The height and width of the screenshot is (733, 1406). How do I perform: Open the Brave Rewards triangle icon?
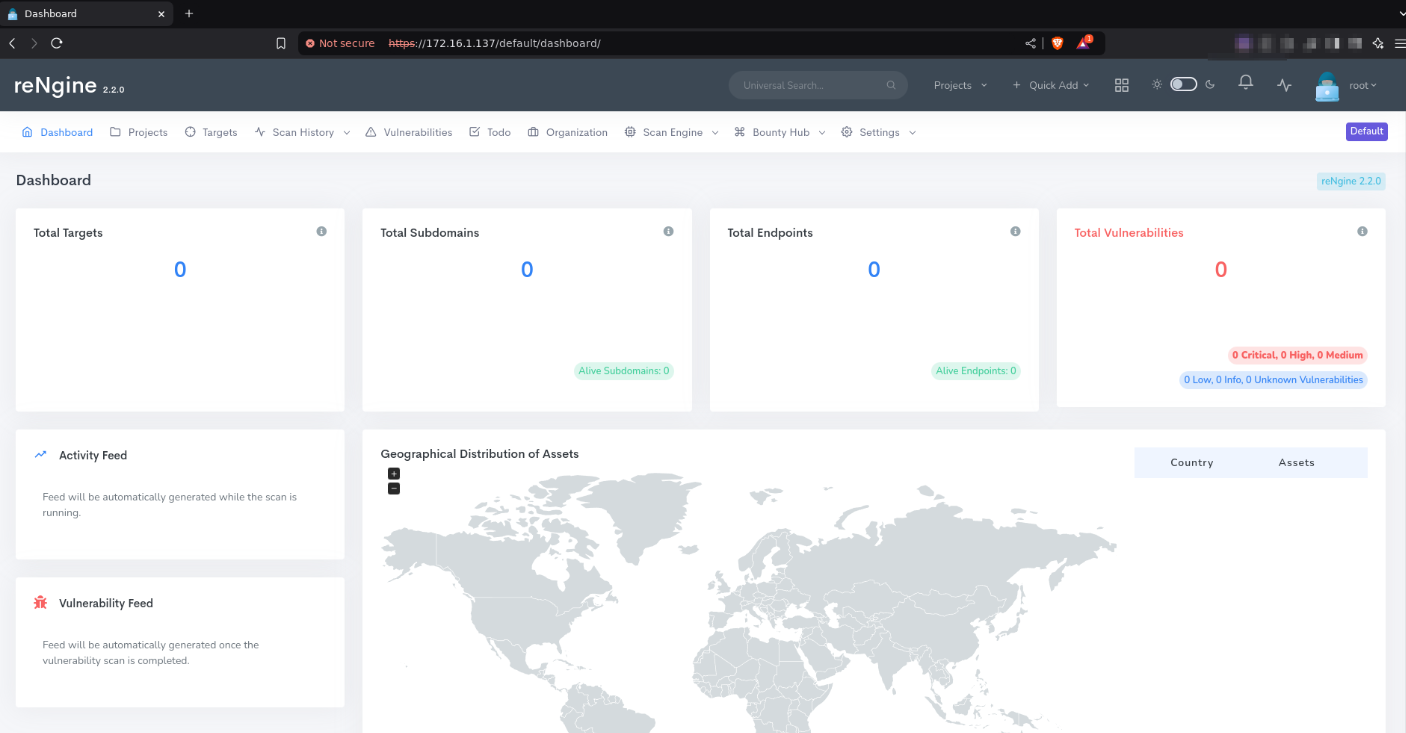click(x=1084, y=43)
